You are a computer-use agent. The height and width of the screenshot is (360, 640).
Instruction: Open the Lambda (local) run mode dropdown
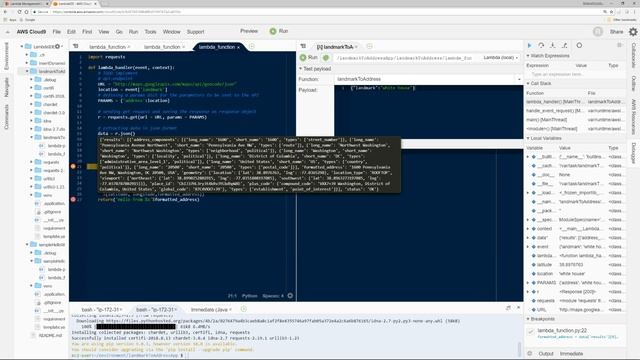500,58
